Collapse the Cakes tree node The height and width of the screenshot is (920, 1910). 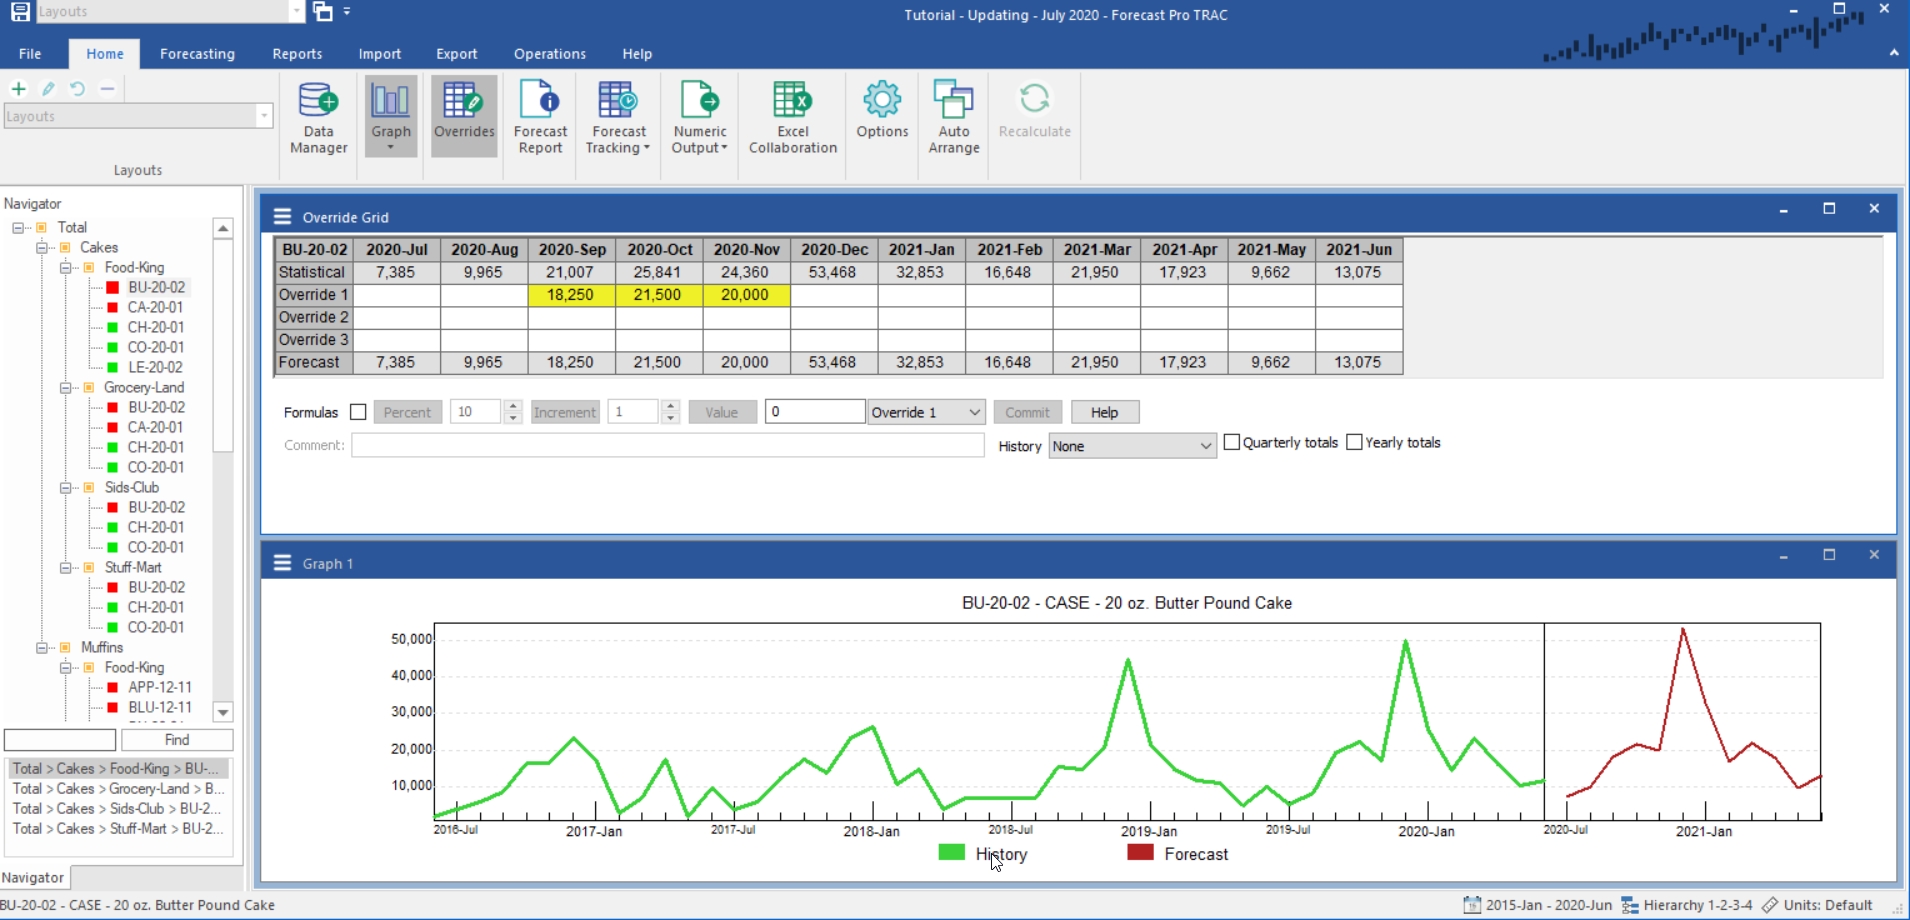point(42,248)
